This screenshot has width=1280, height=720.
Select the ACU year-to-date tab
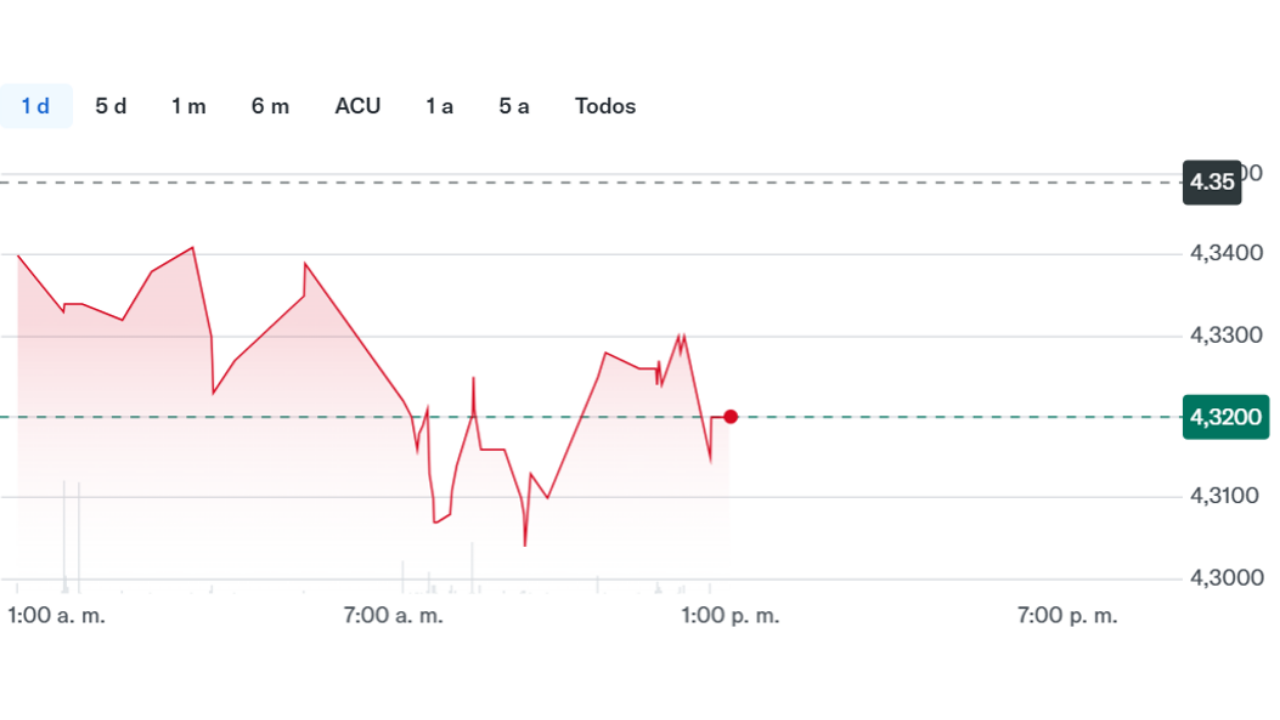click(x=358, y=106)
